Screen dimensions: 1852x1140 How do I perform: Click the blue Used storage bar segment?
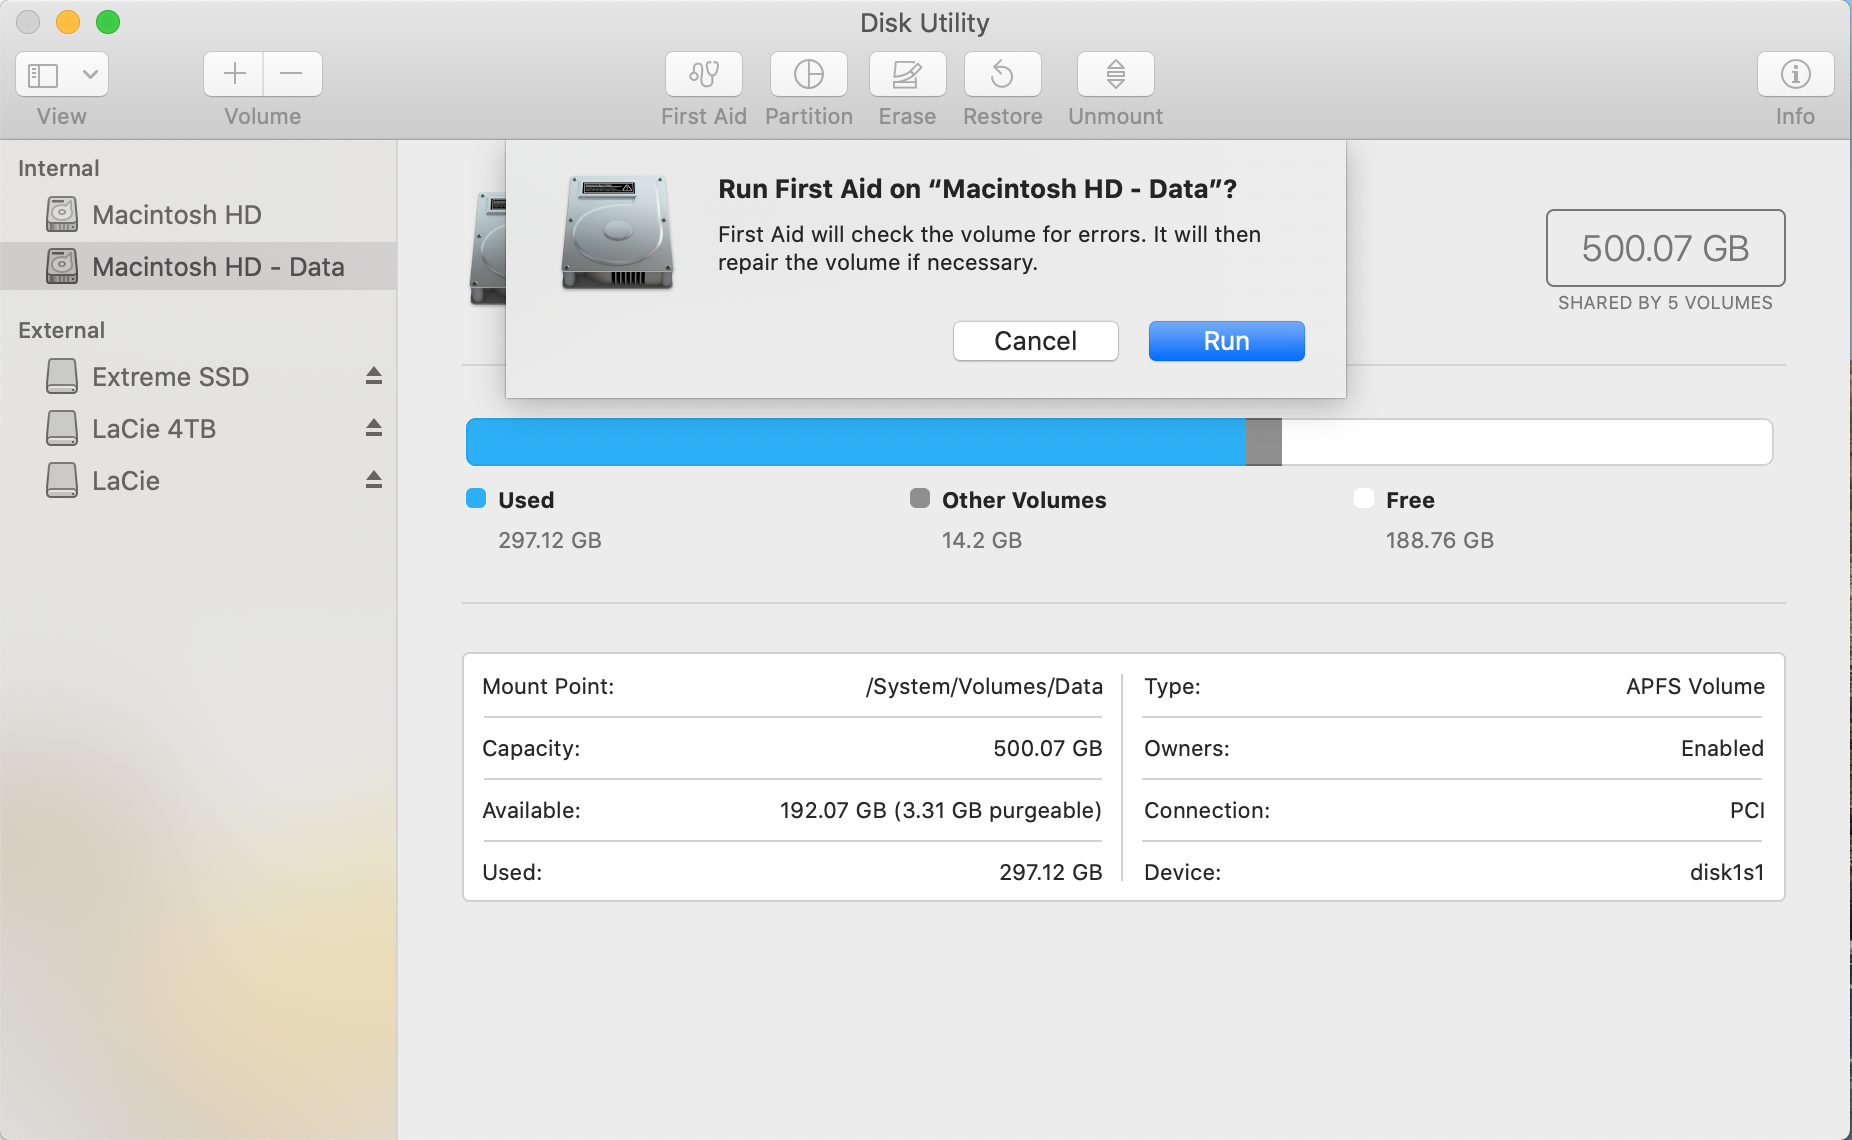coord(855,442)
